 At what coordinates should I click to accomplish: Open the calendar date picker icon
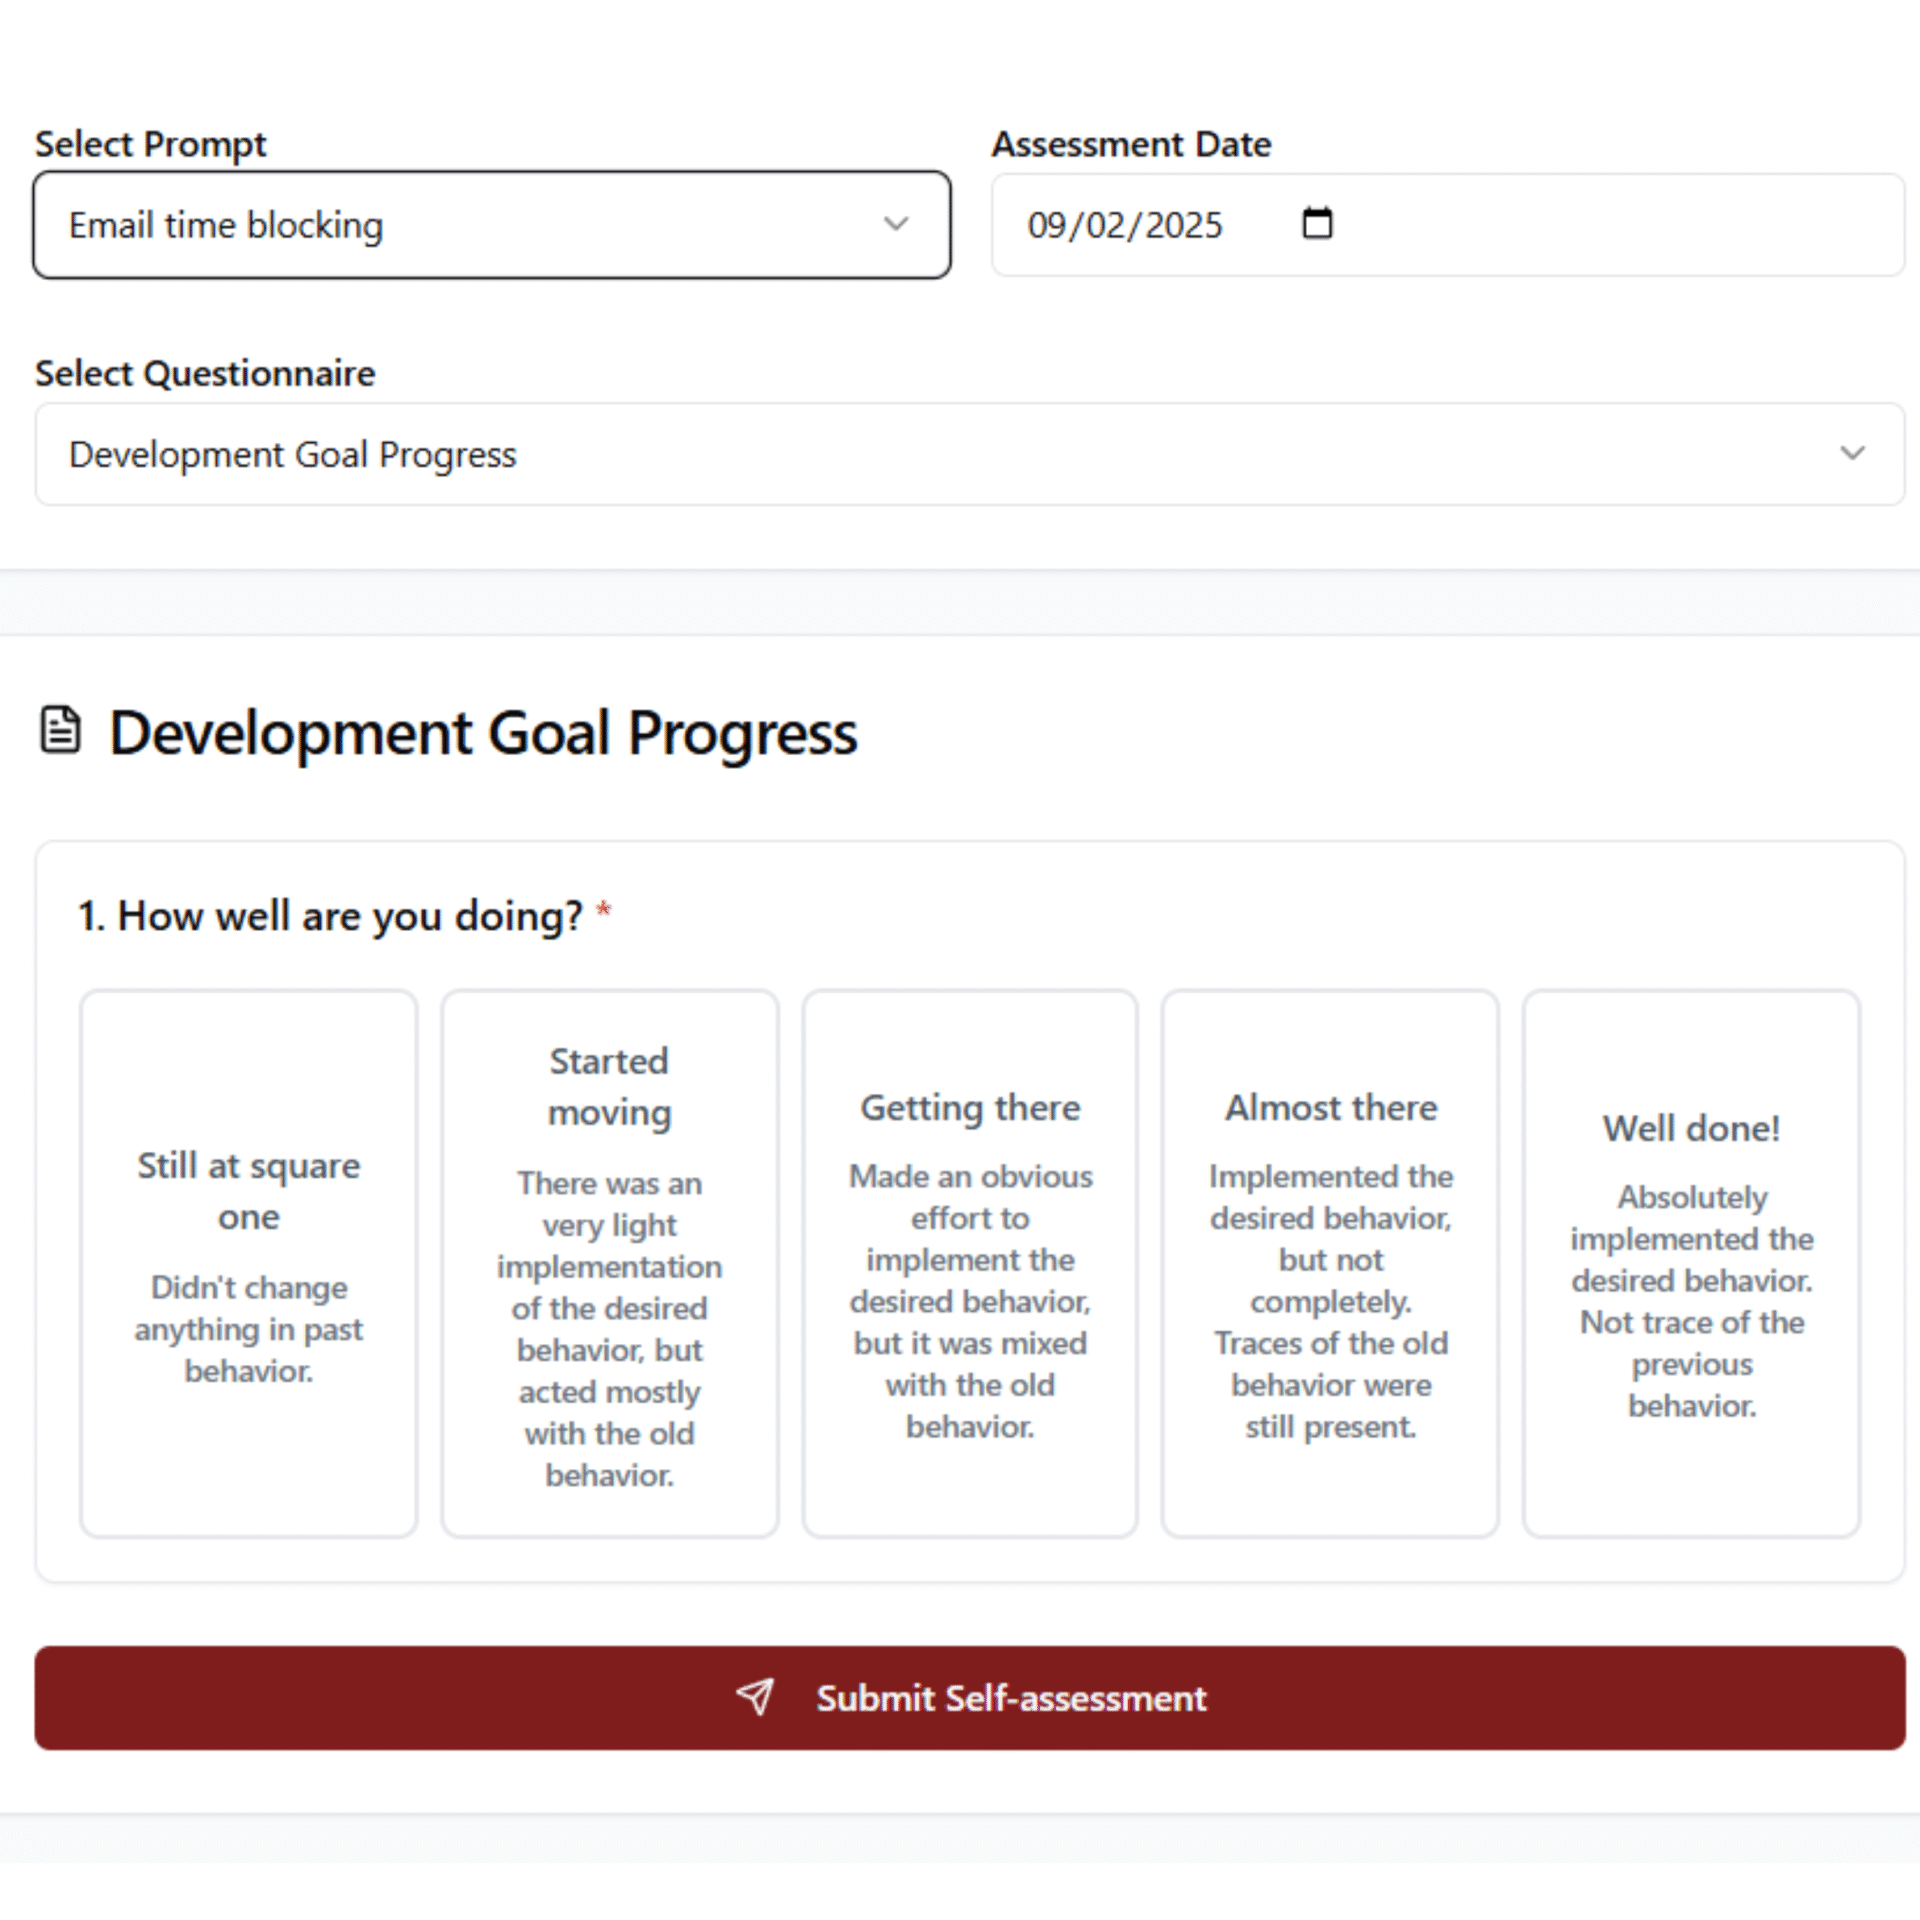coord(1317,223)
